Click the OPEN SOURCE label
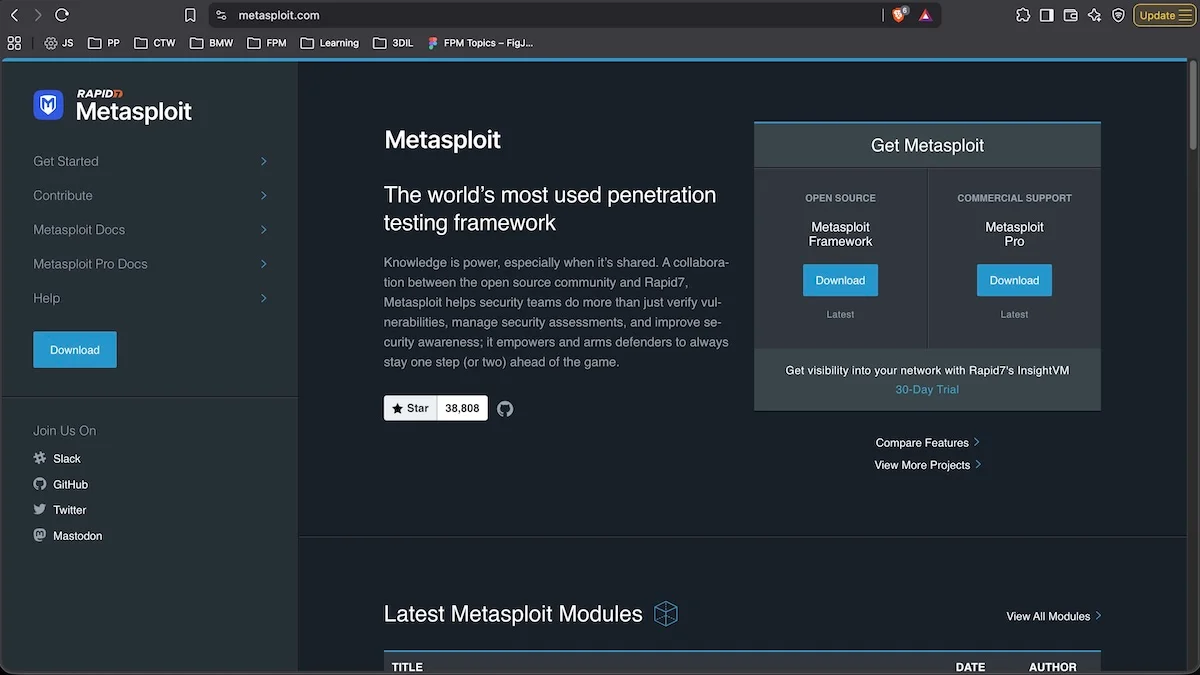Image resolution: width=1200 pixels, height=675 pixels. click(840, 198)
